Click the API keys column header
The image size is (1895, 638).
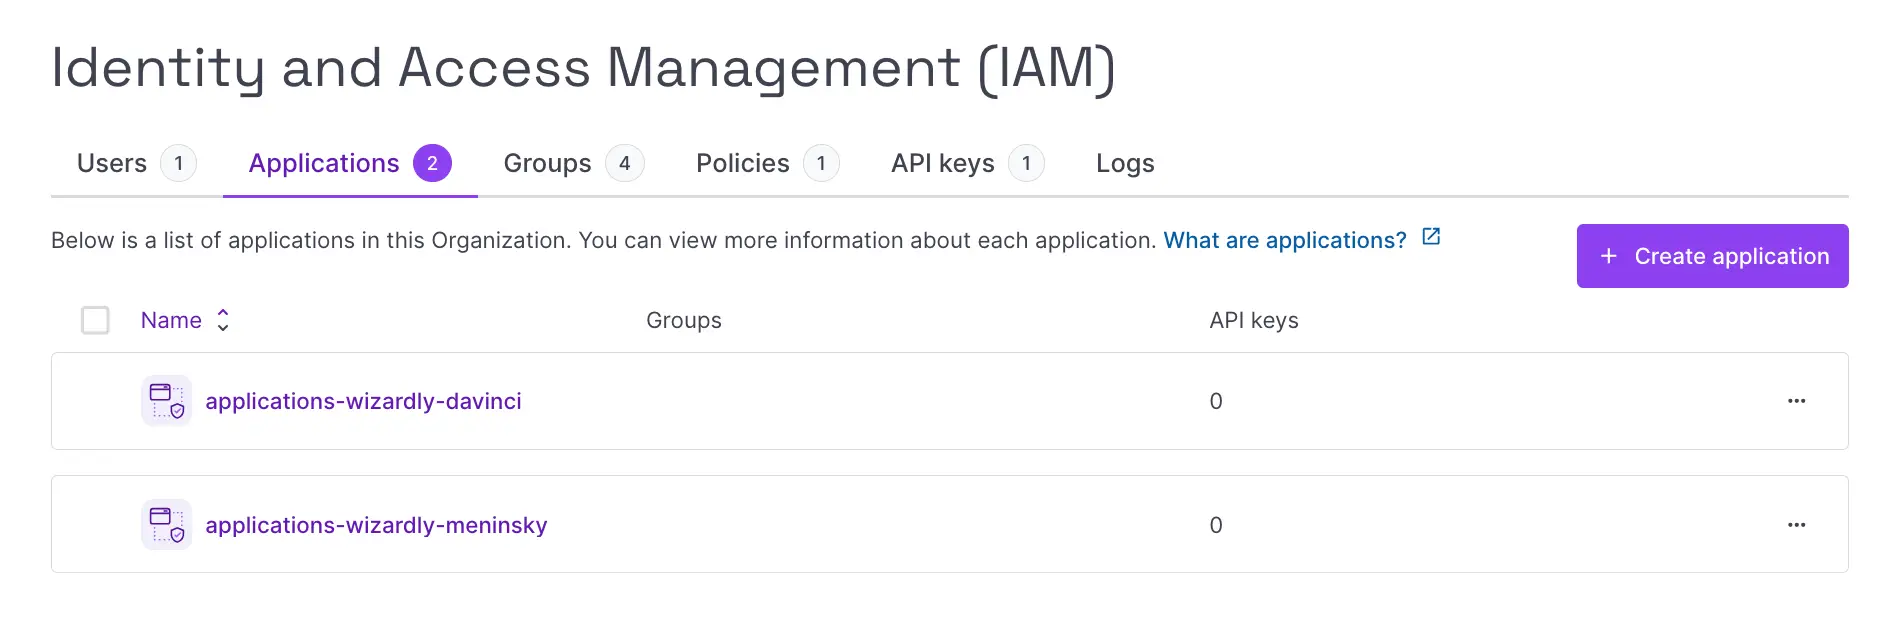(1253, 320)
